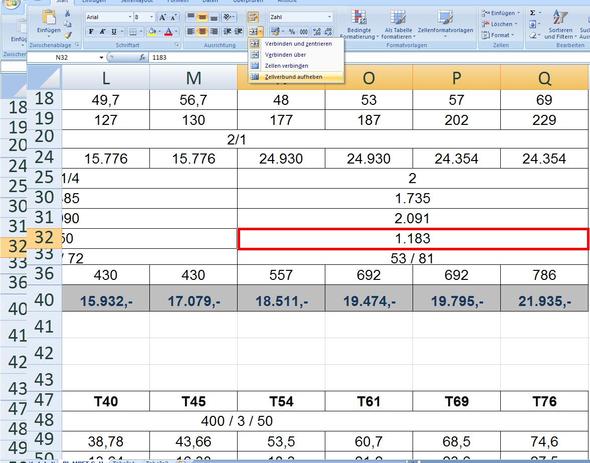Click the copy icon in Zwischenablage

(x=68, y=24)
